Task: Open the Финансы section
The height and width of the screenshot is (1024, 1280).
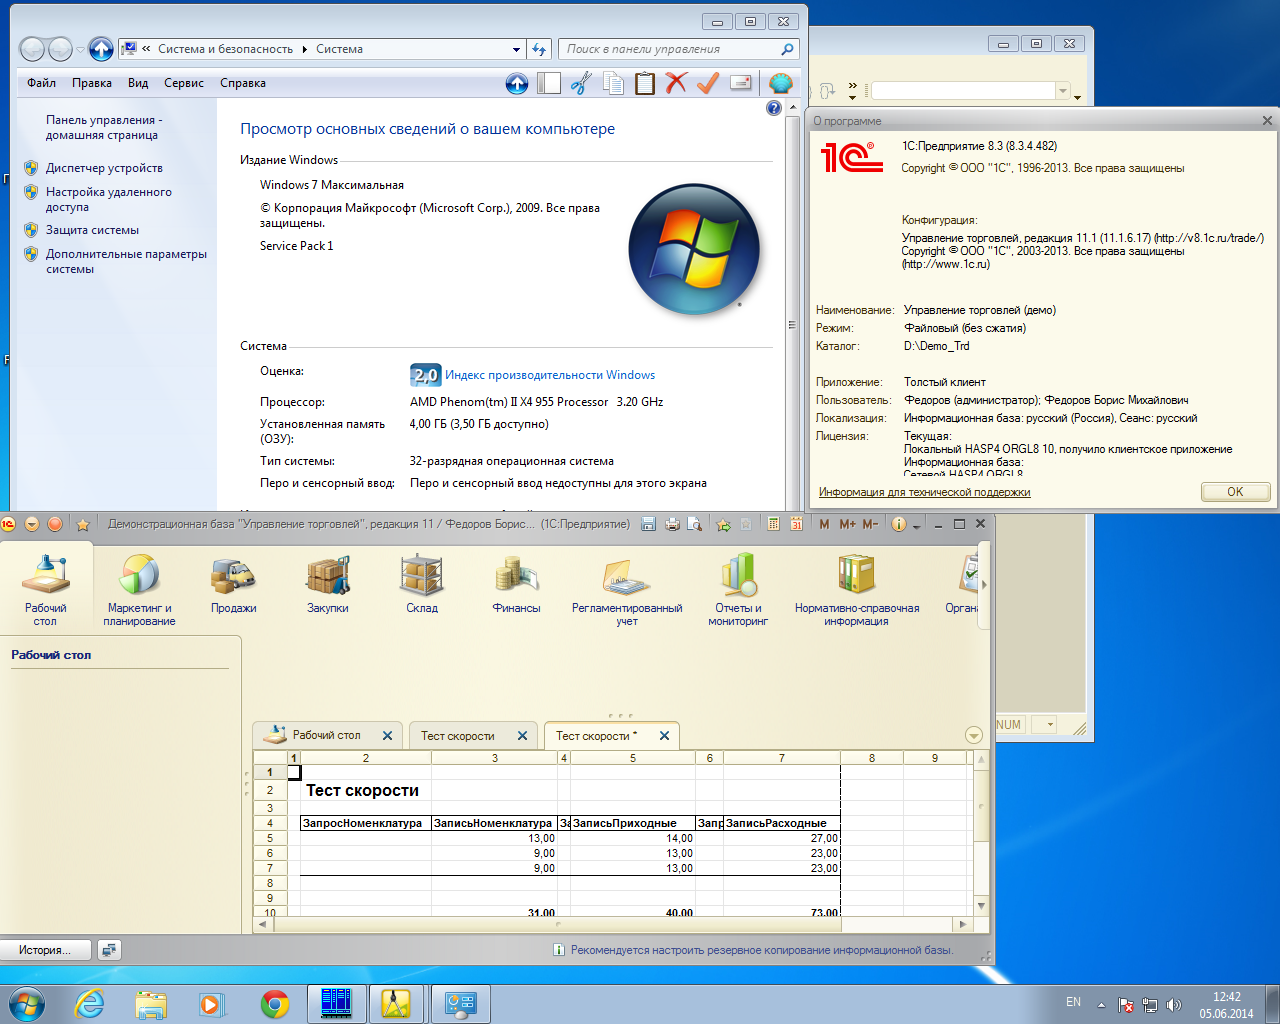Action: coord(516,585)
